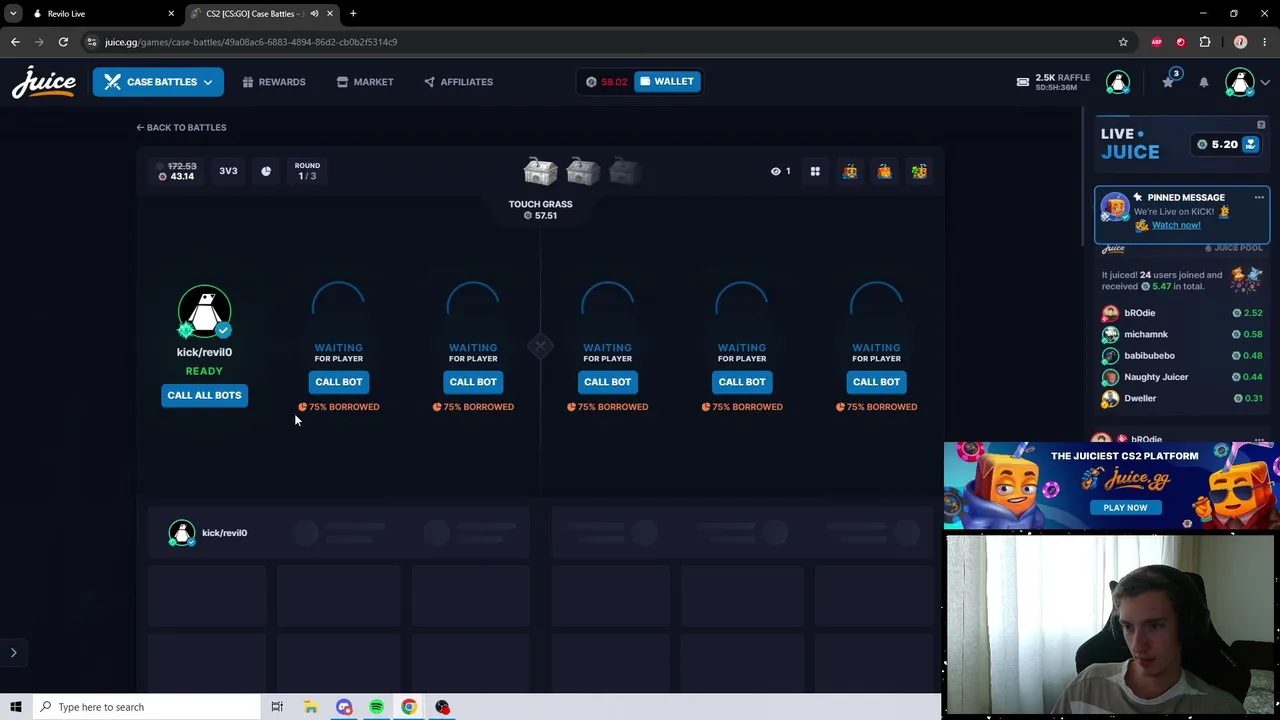Select the first Touch Grass case
This screenshot has height=720, width=1280.
coord(540,172)
